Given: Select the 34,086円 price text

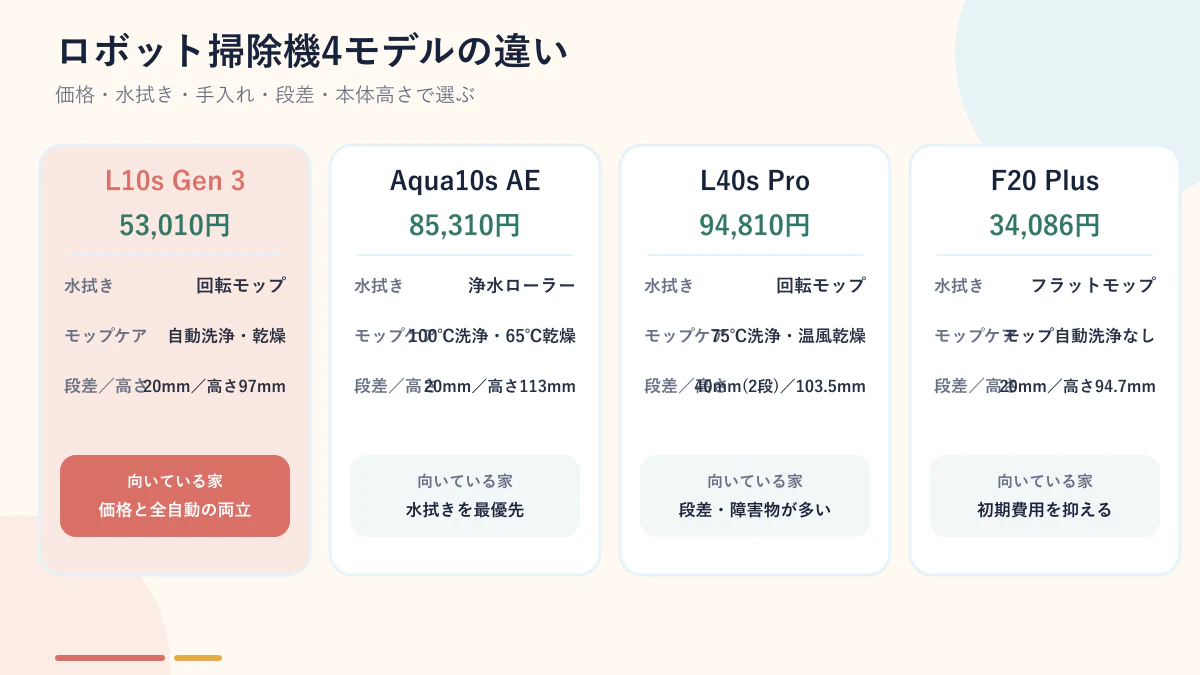Looking at the screenshot, I should point(1045,226).
